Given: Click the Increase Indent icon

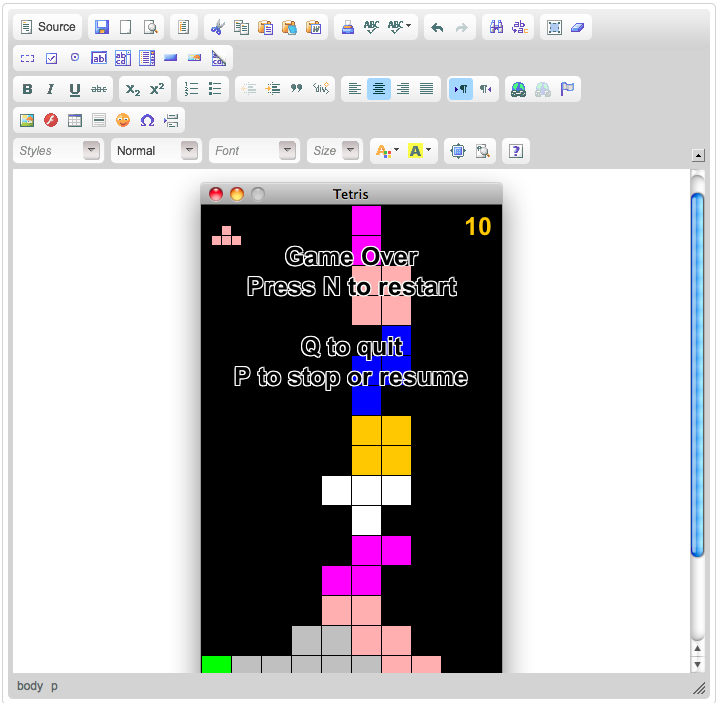Looking at the screenshot, I should click(x=273, y=89).
